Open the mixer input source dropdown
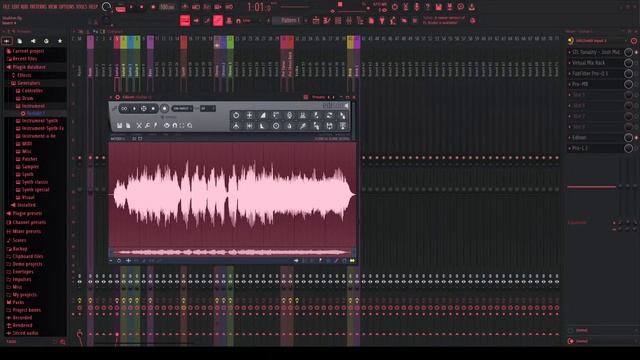The image size is (640, 360). tap(598, 41)
